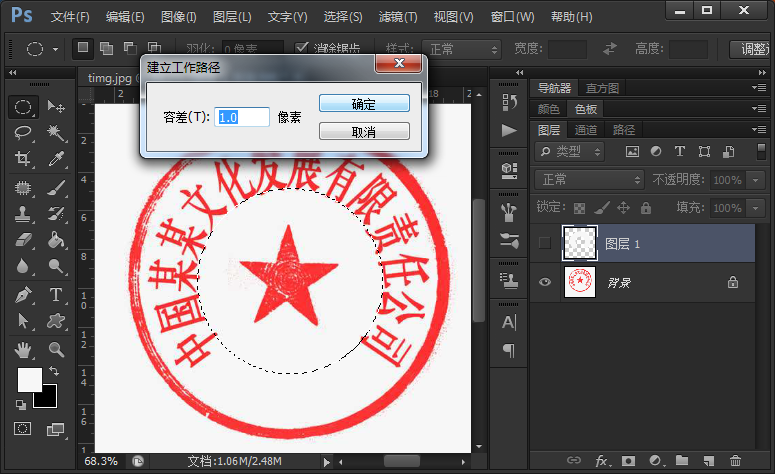Click the 容差 tolerance input field

pyautogui.click(x=242, y=117)
